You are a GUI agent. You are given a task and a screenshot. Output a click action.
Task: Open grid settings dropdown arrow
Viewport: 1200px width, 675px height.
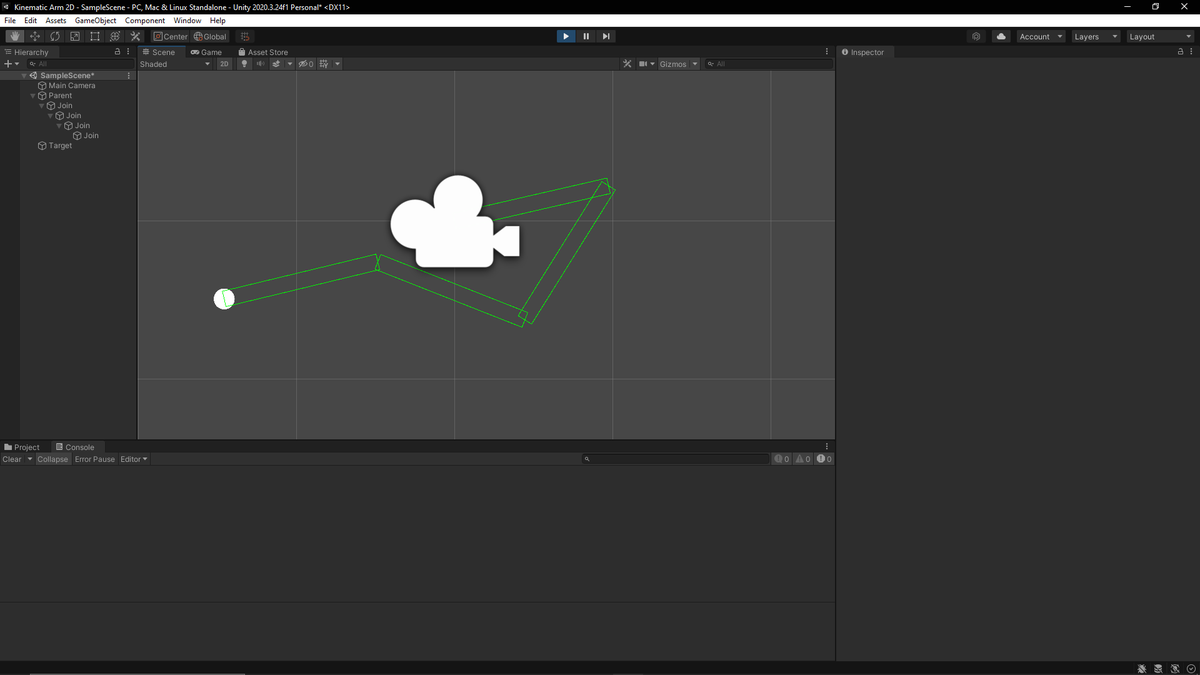tap(337, 64)
